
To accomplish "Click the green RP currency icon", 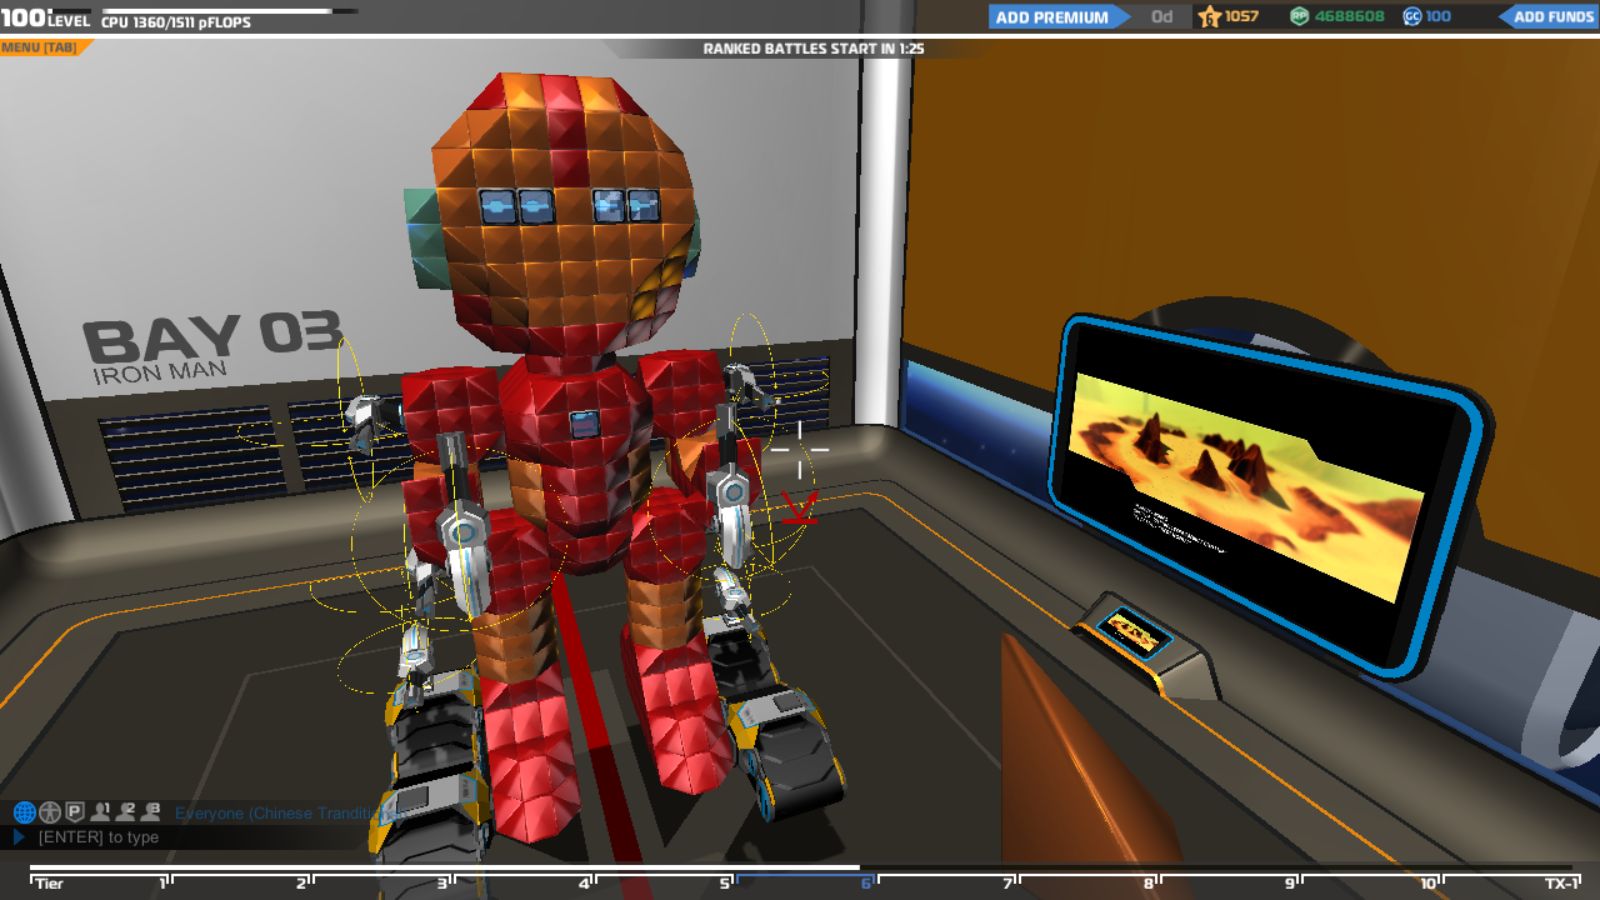I will [x=1299, y=17].
